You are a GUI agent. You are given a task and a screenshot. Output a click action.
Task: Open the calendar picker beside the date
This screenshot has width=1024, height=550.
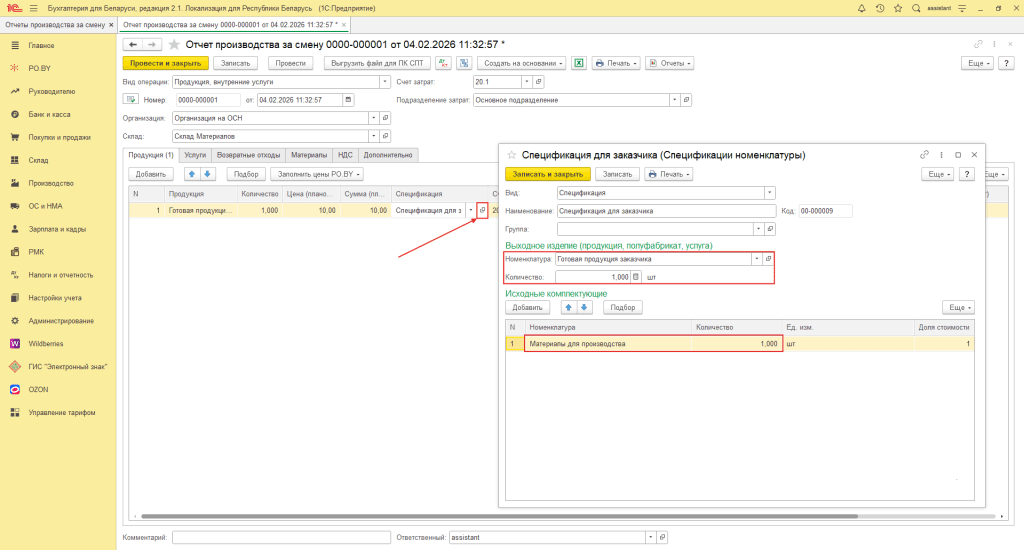click(x=347, y=100)
